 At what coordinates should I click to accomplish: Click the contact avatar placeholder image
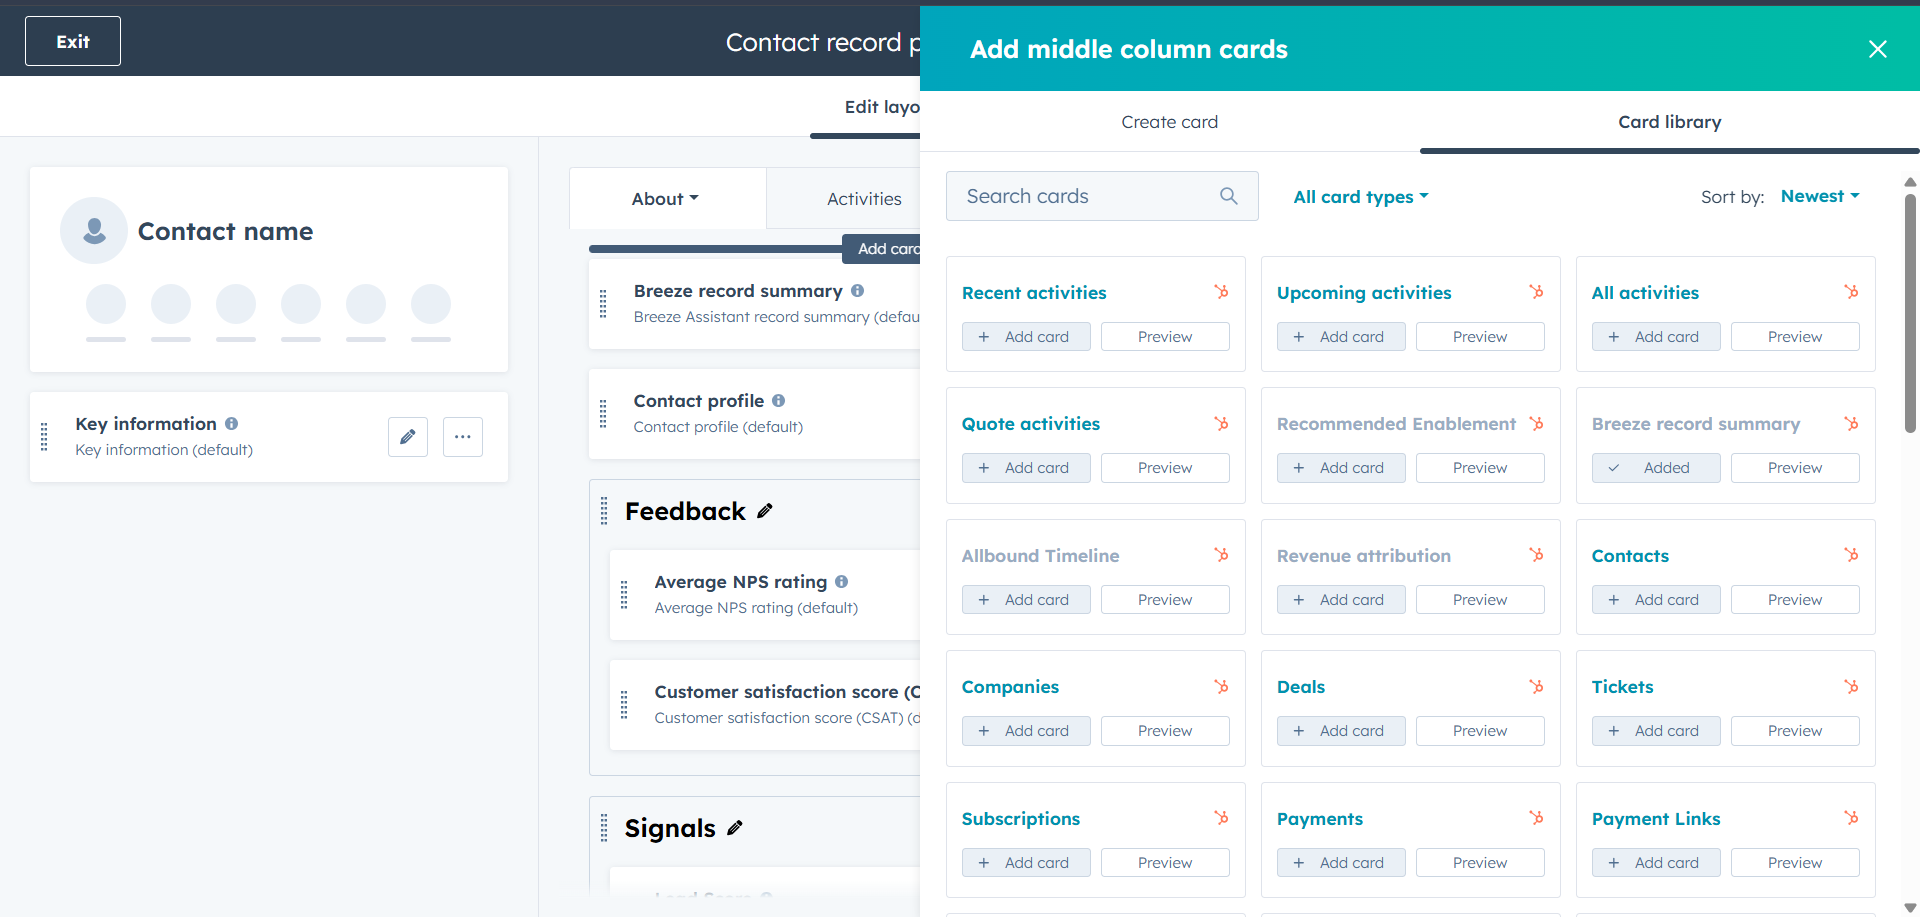coord(93,230)
